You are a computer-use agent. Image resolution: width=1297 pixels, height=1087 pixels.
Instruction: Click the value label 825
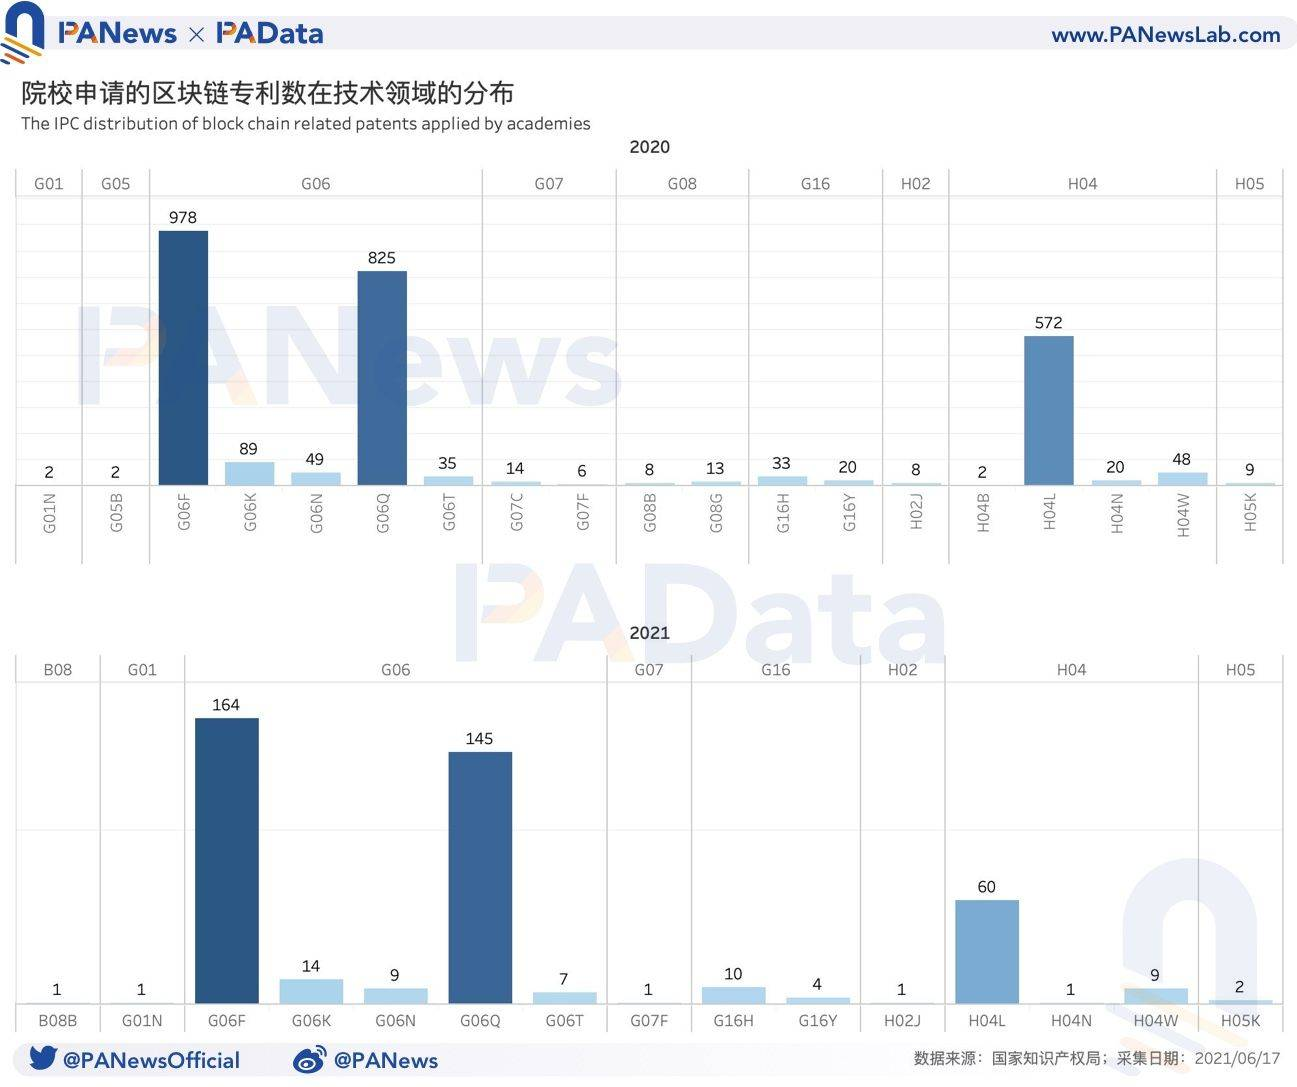pyautogui.click(x=382, y=257)
